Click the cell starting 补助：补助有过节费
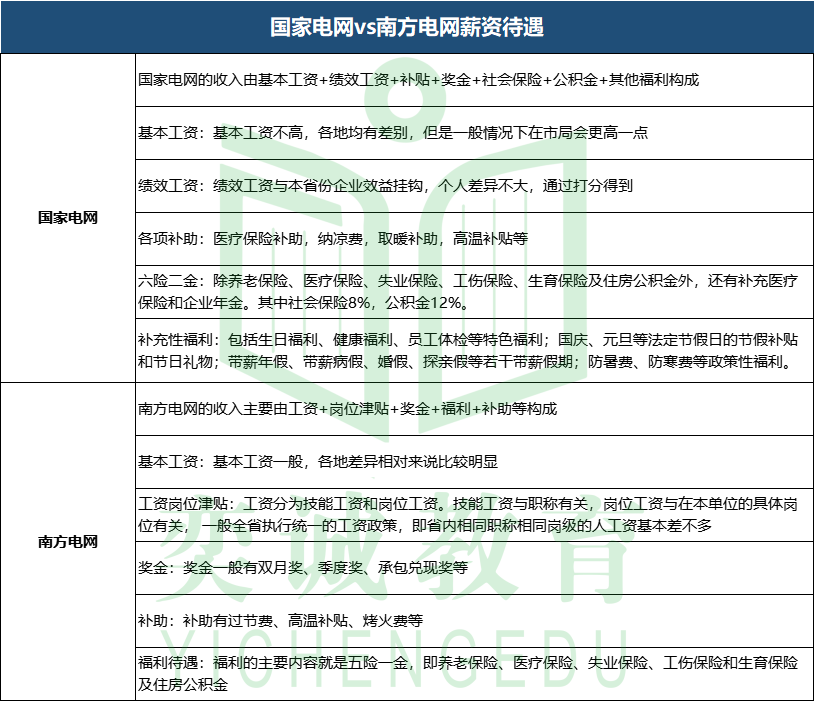The image size is (814, 701). coord(474,621)
